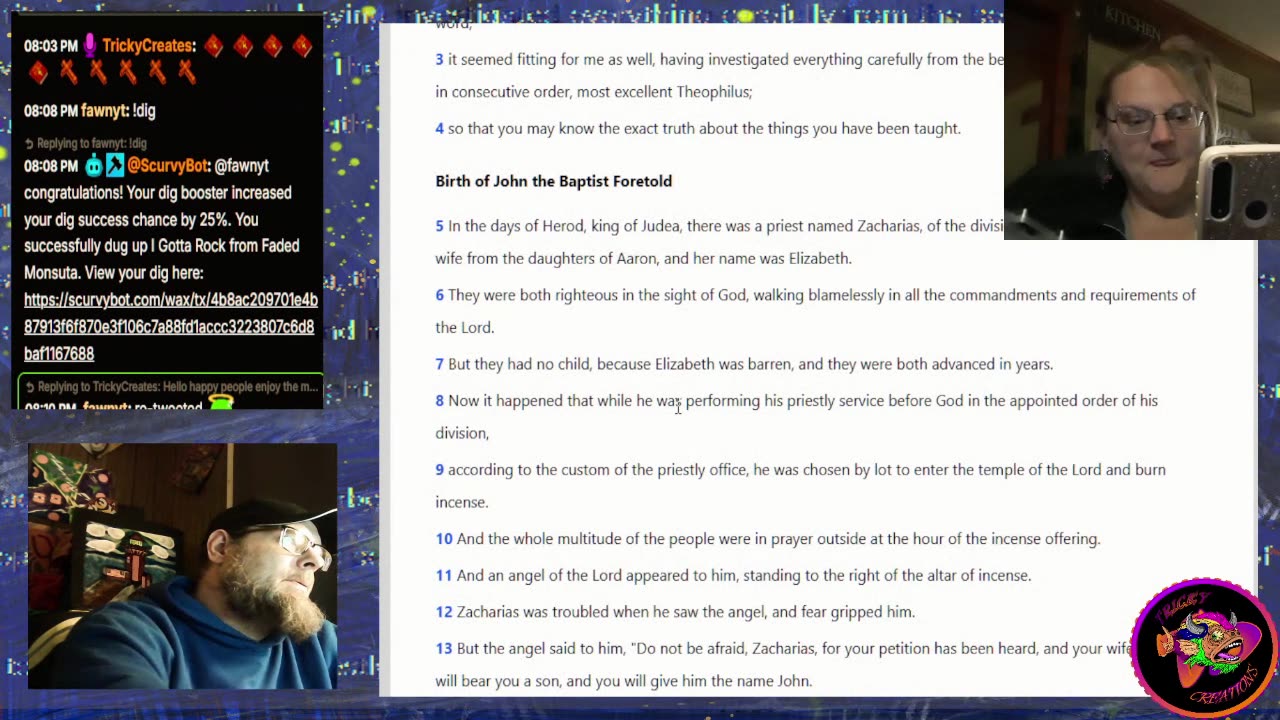The image size is (1280, 720).
Task: Click 'fear gripped him' in verse 12
Action: point(854,612)
